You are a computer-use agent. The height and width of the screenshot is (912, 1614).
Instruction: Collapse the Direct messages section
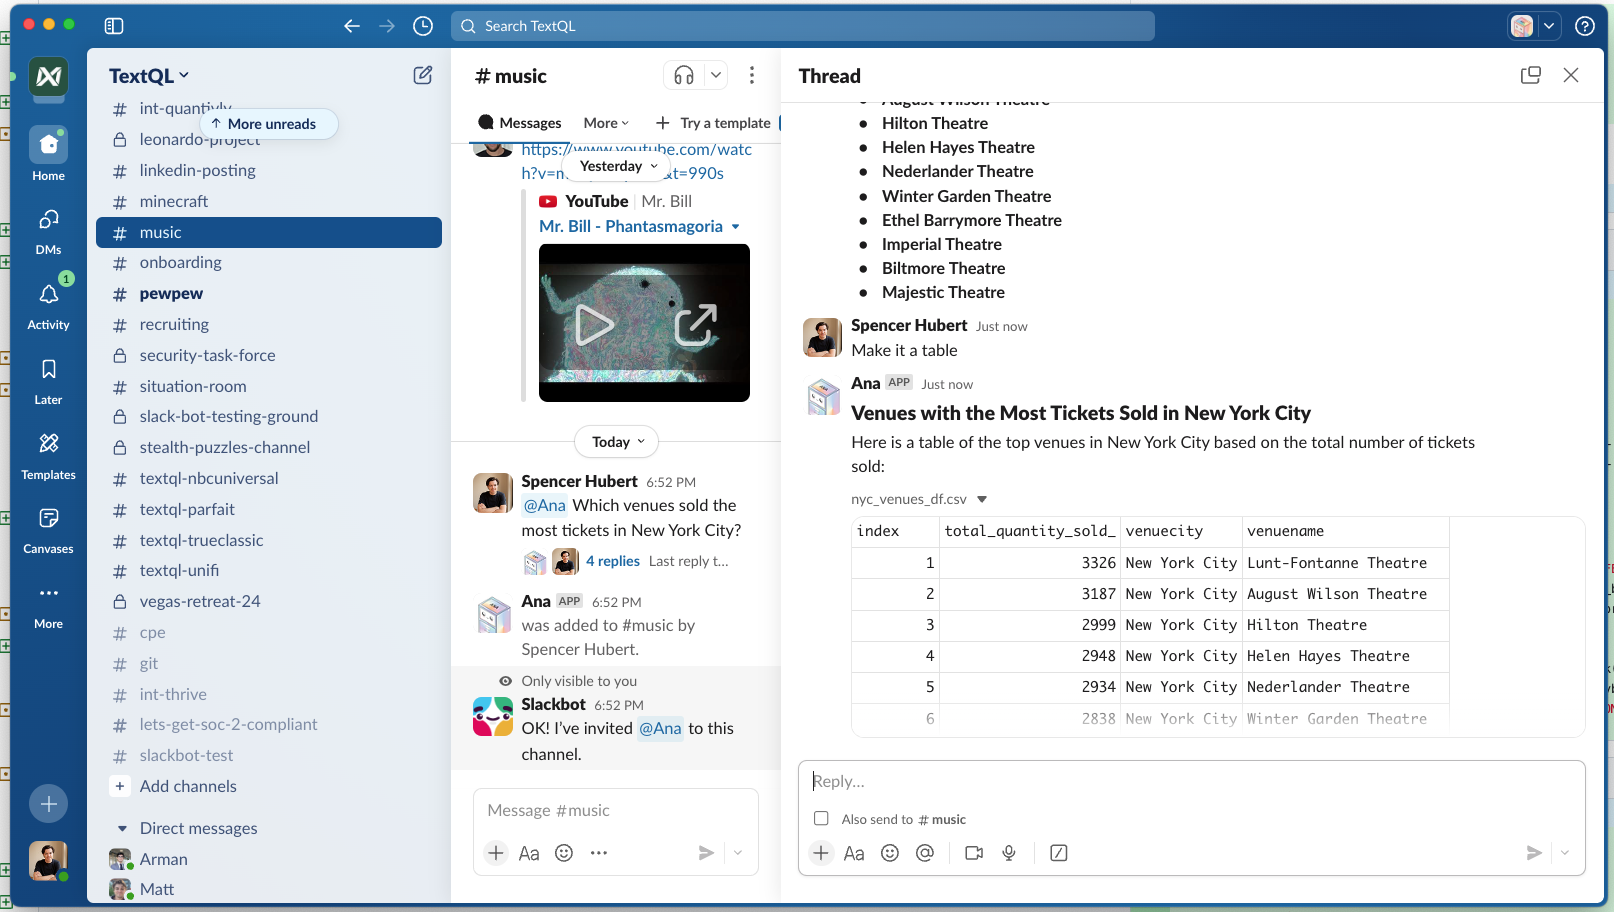click(122, 828)
